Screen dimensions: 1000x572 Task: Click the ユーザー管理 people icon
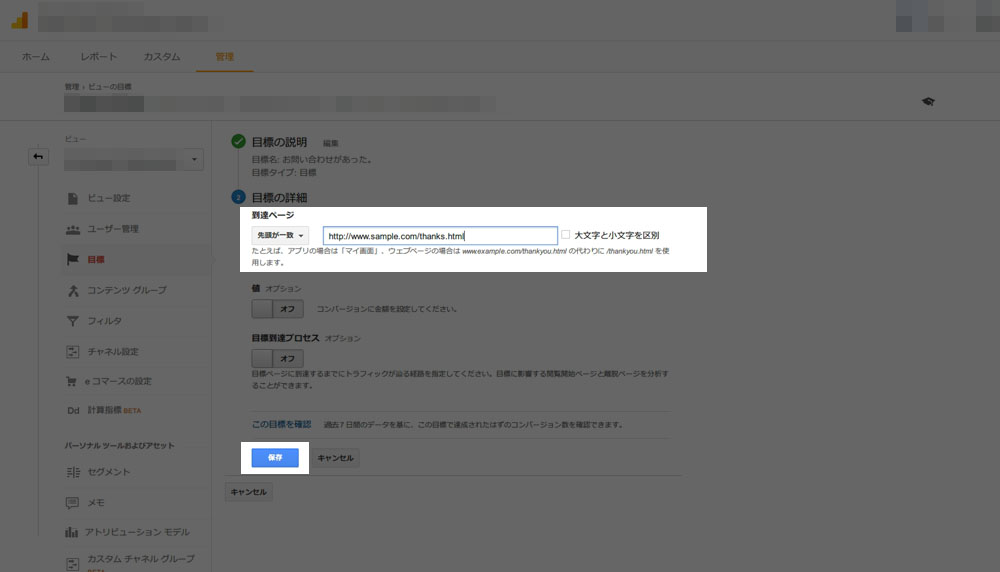[73, 229]
